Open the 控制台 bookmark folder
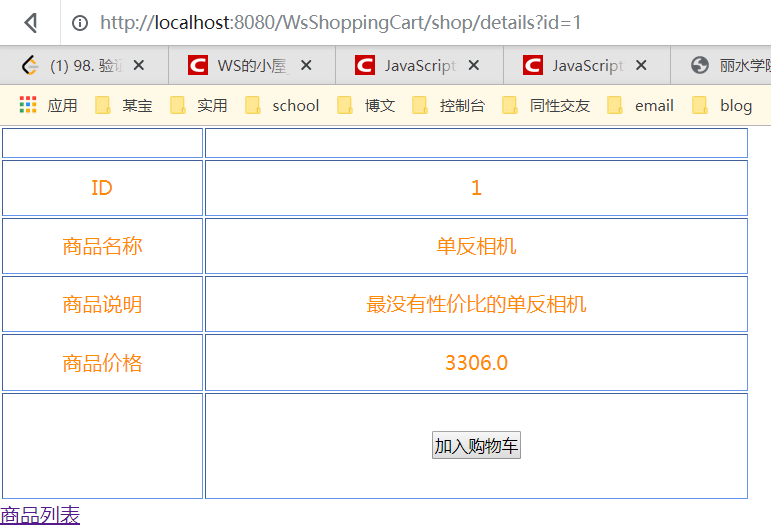The width and height of the screenshot is (771, 532). pyautogui.click(x=449, y=105)
